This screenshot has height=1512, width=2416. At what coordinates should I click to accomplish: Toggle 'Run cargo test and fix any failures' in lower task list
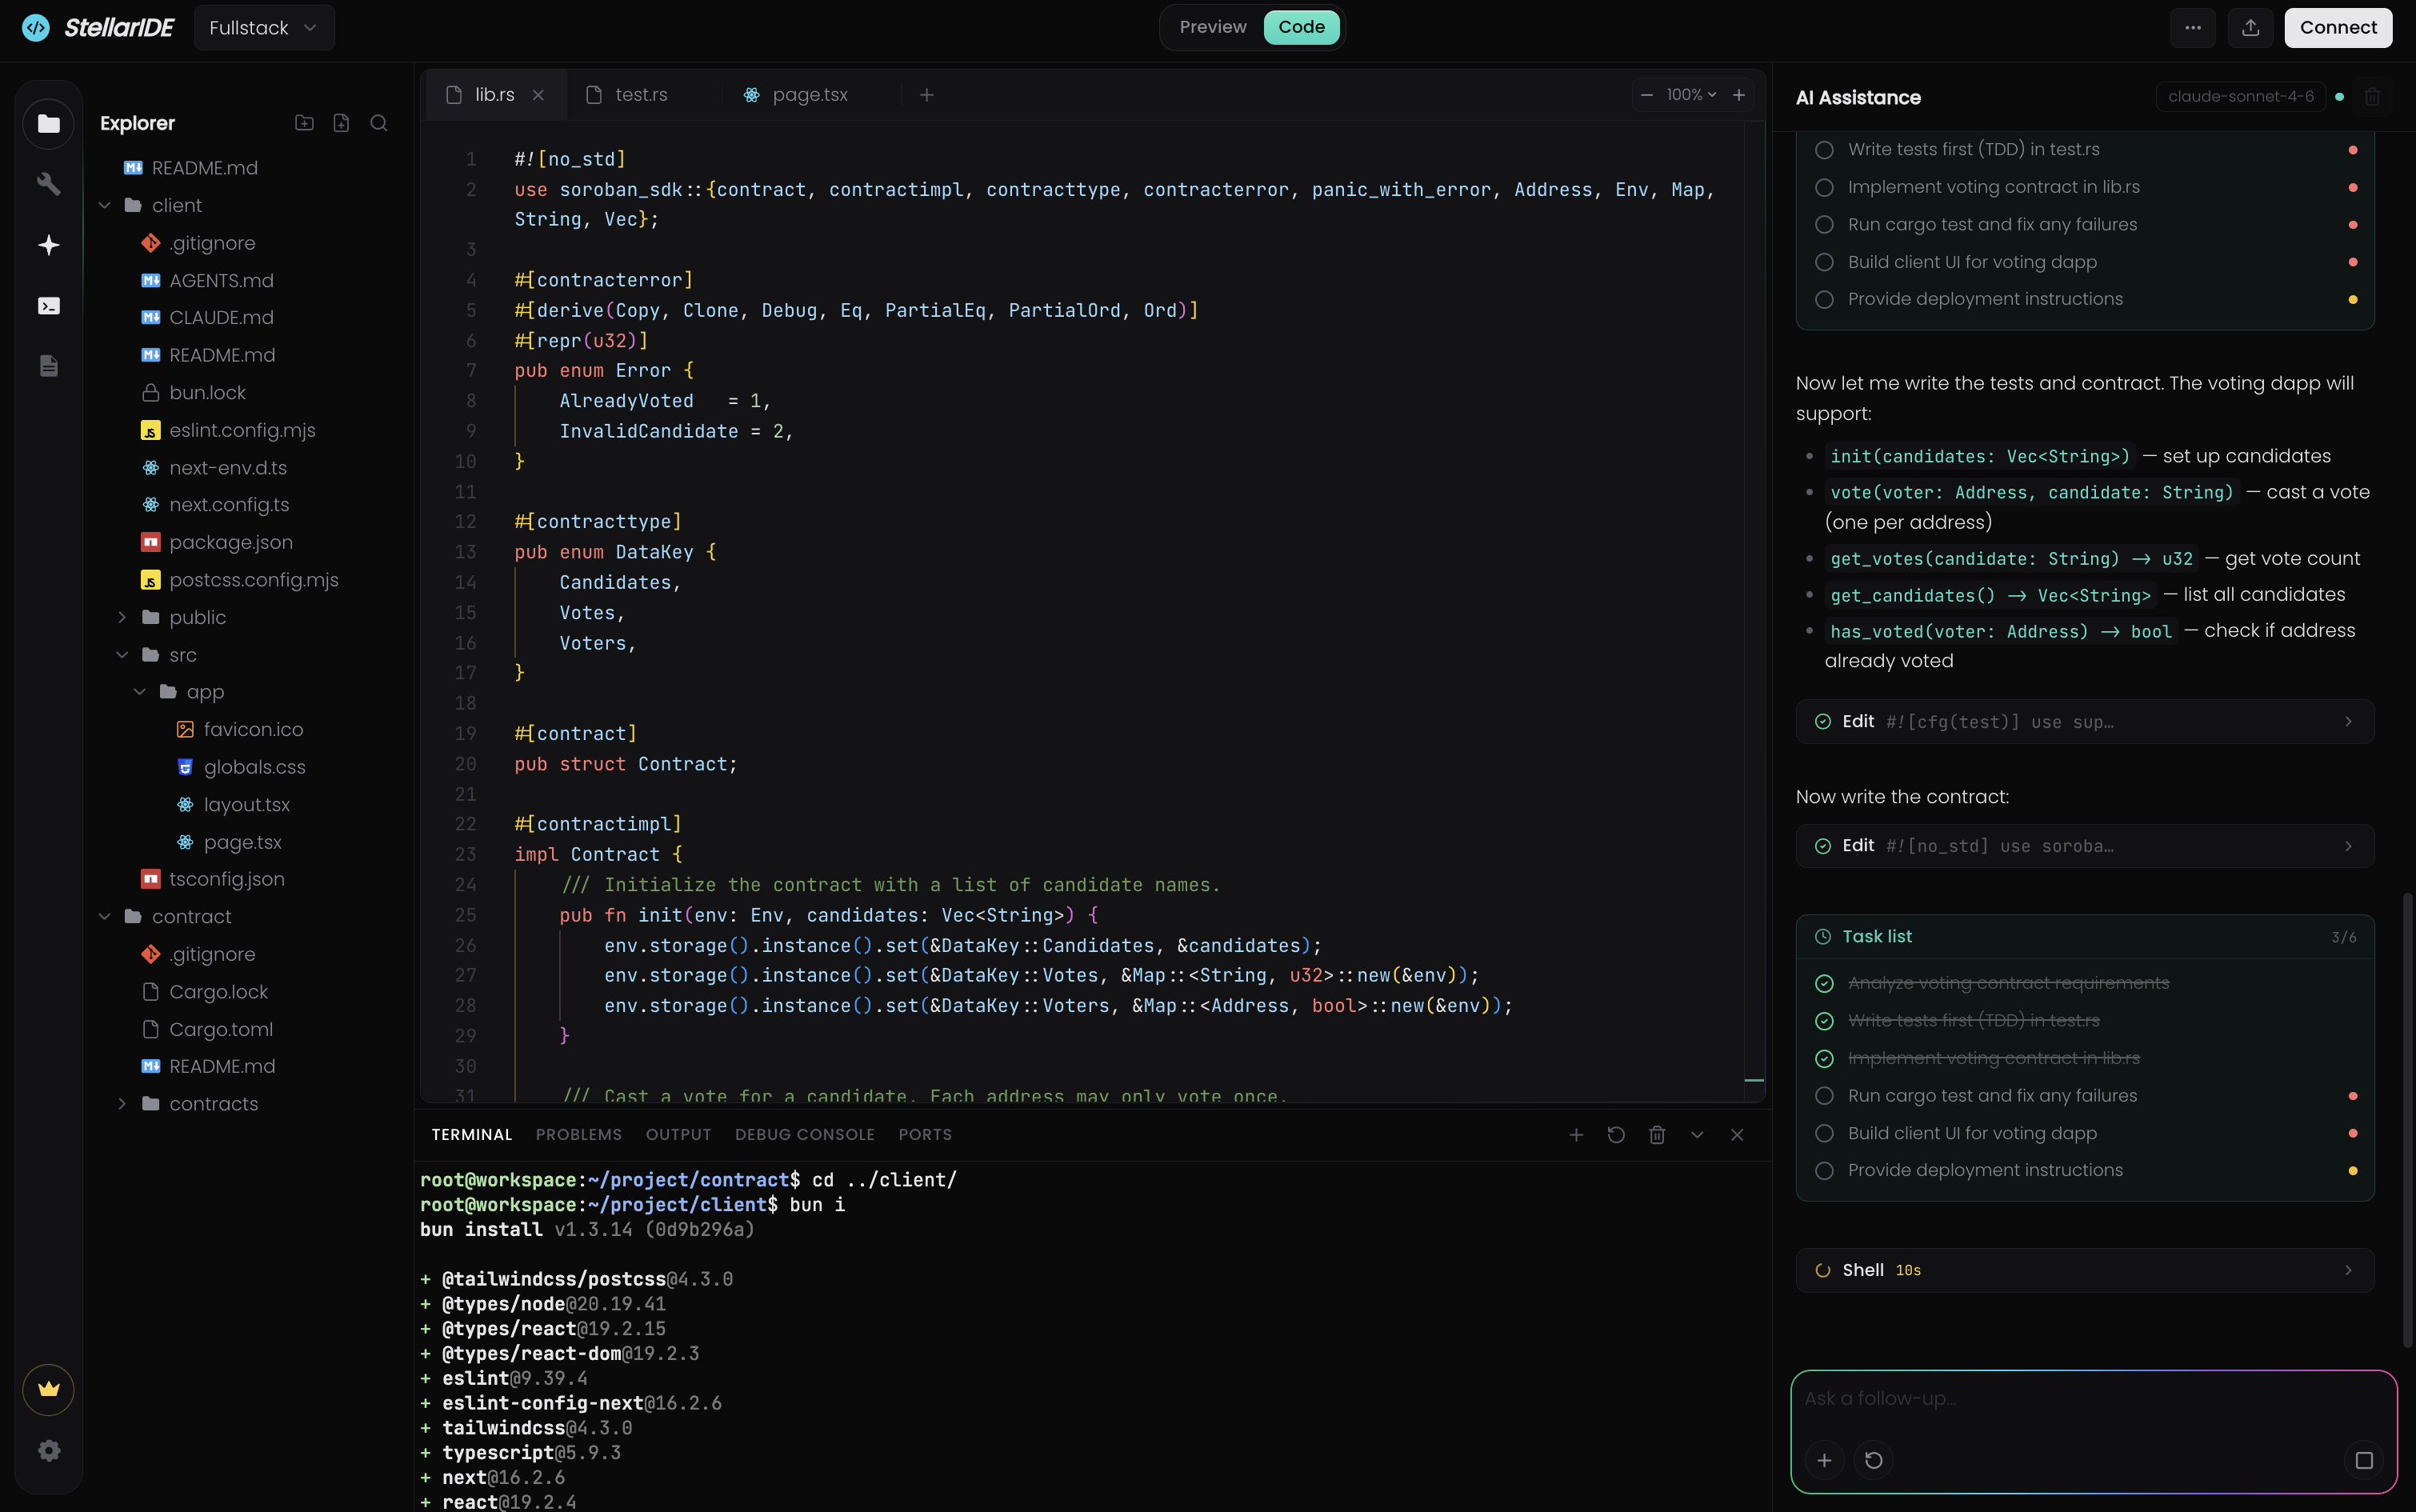1824,1096
